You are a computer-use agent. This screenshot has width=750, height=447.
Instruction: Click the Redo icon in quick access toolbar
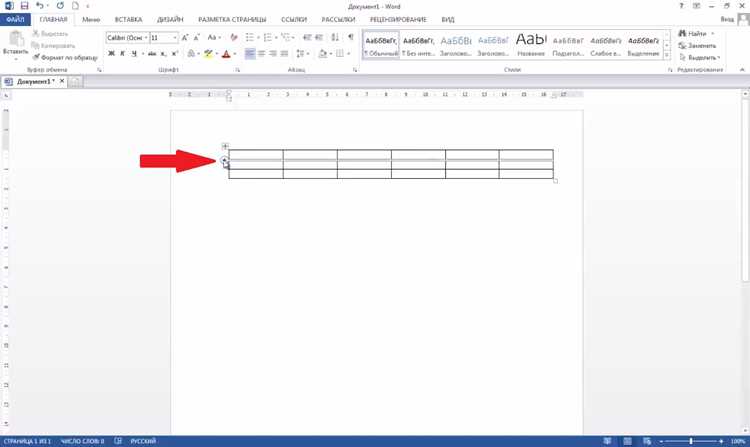click(60, 6)
